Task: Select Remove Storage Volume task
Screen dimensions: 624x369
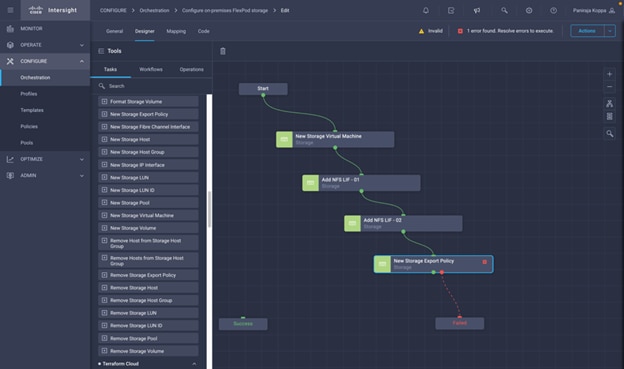Action: click(148, 351)
